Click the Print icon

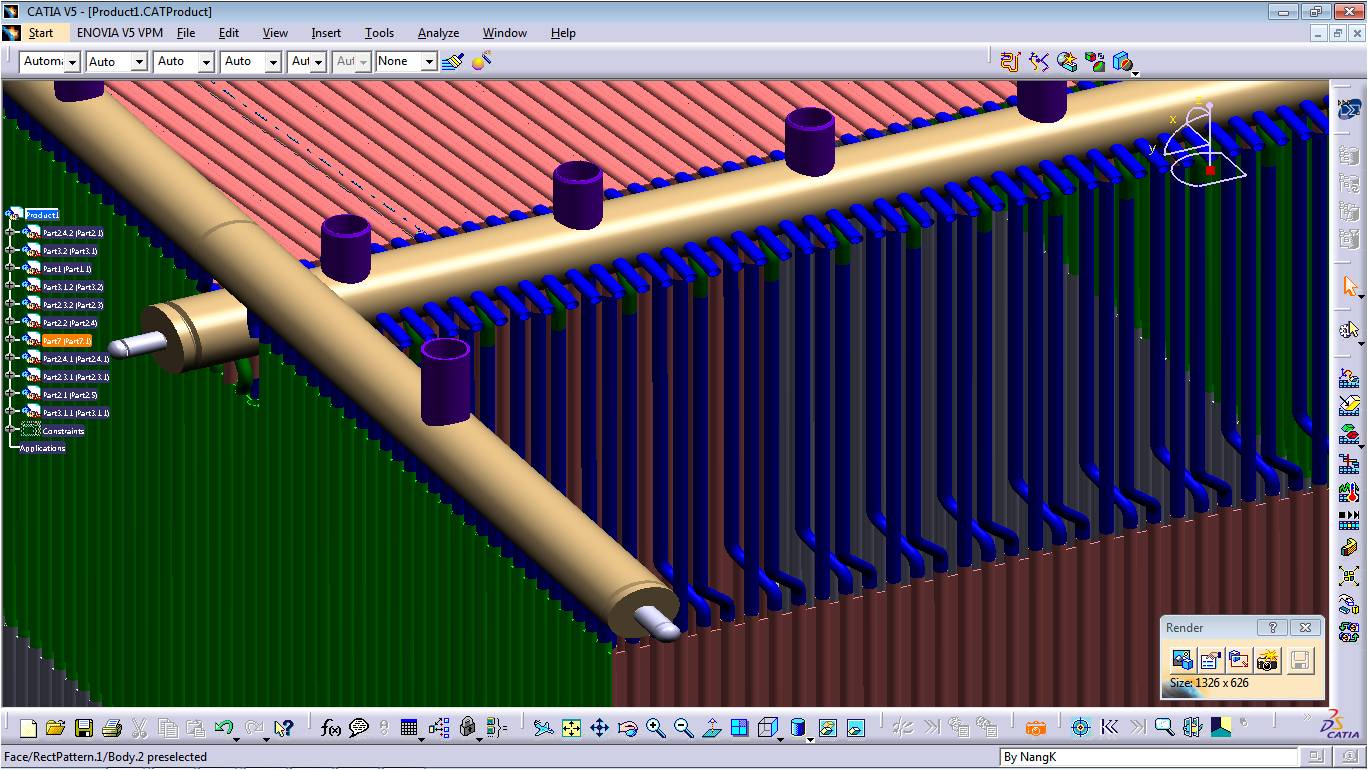[112, 728]
